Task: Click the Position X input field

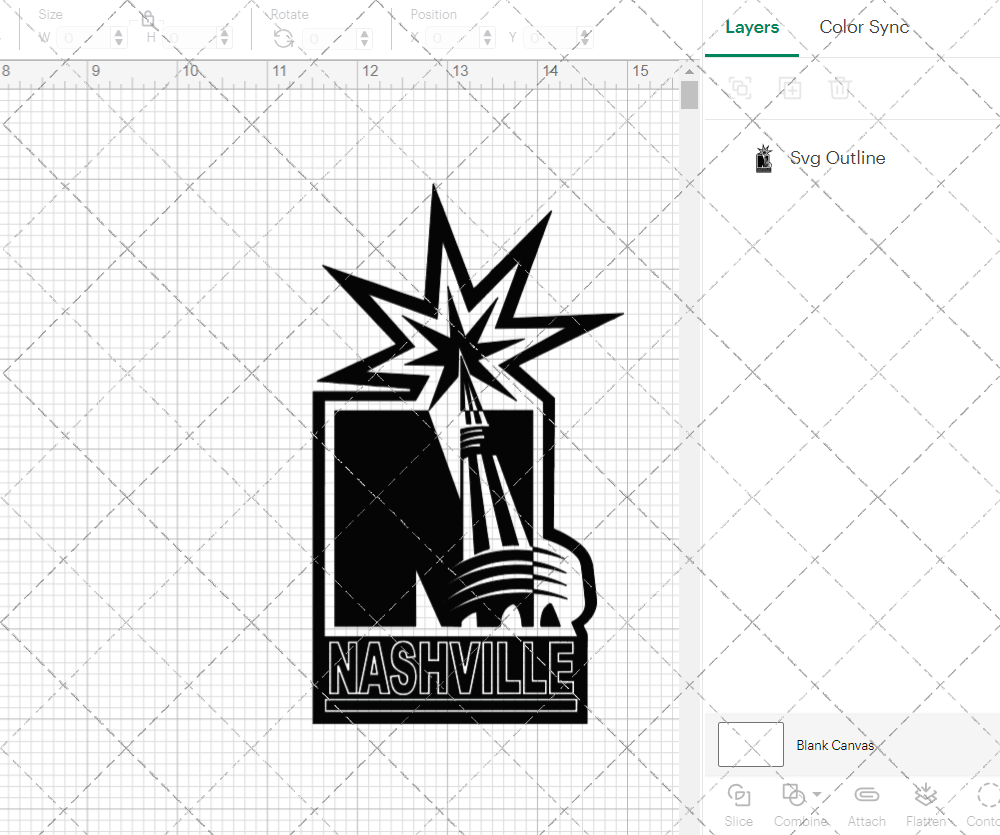Action: (453, 38)
